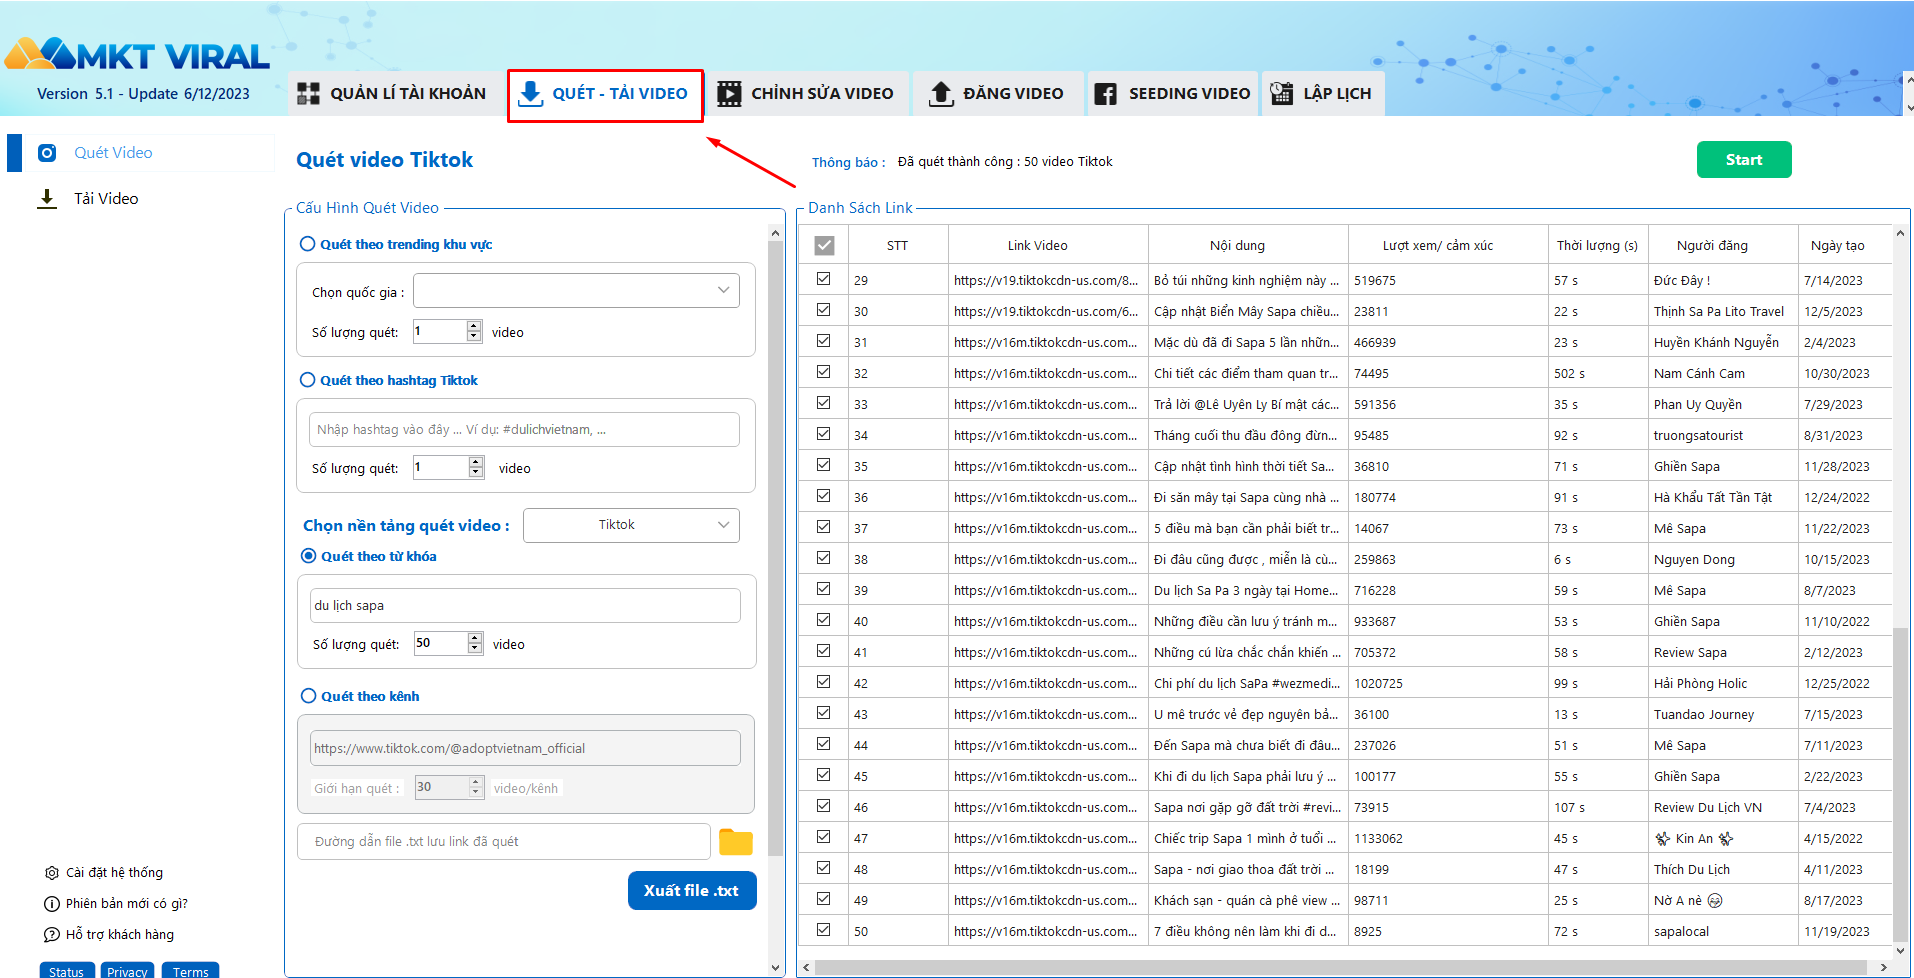Click the hashtag input field
The height and width of the screenshot is (978, 1914).
[x=524, y=430]
